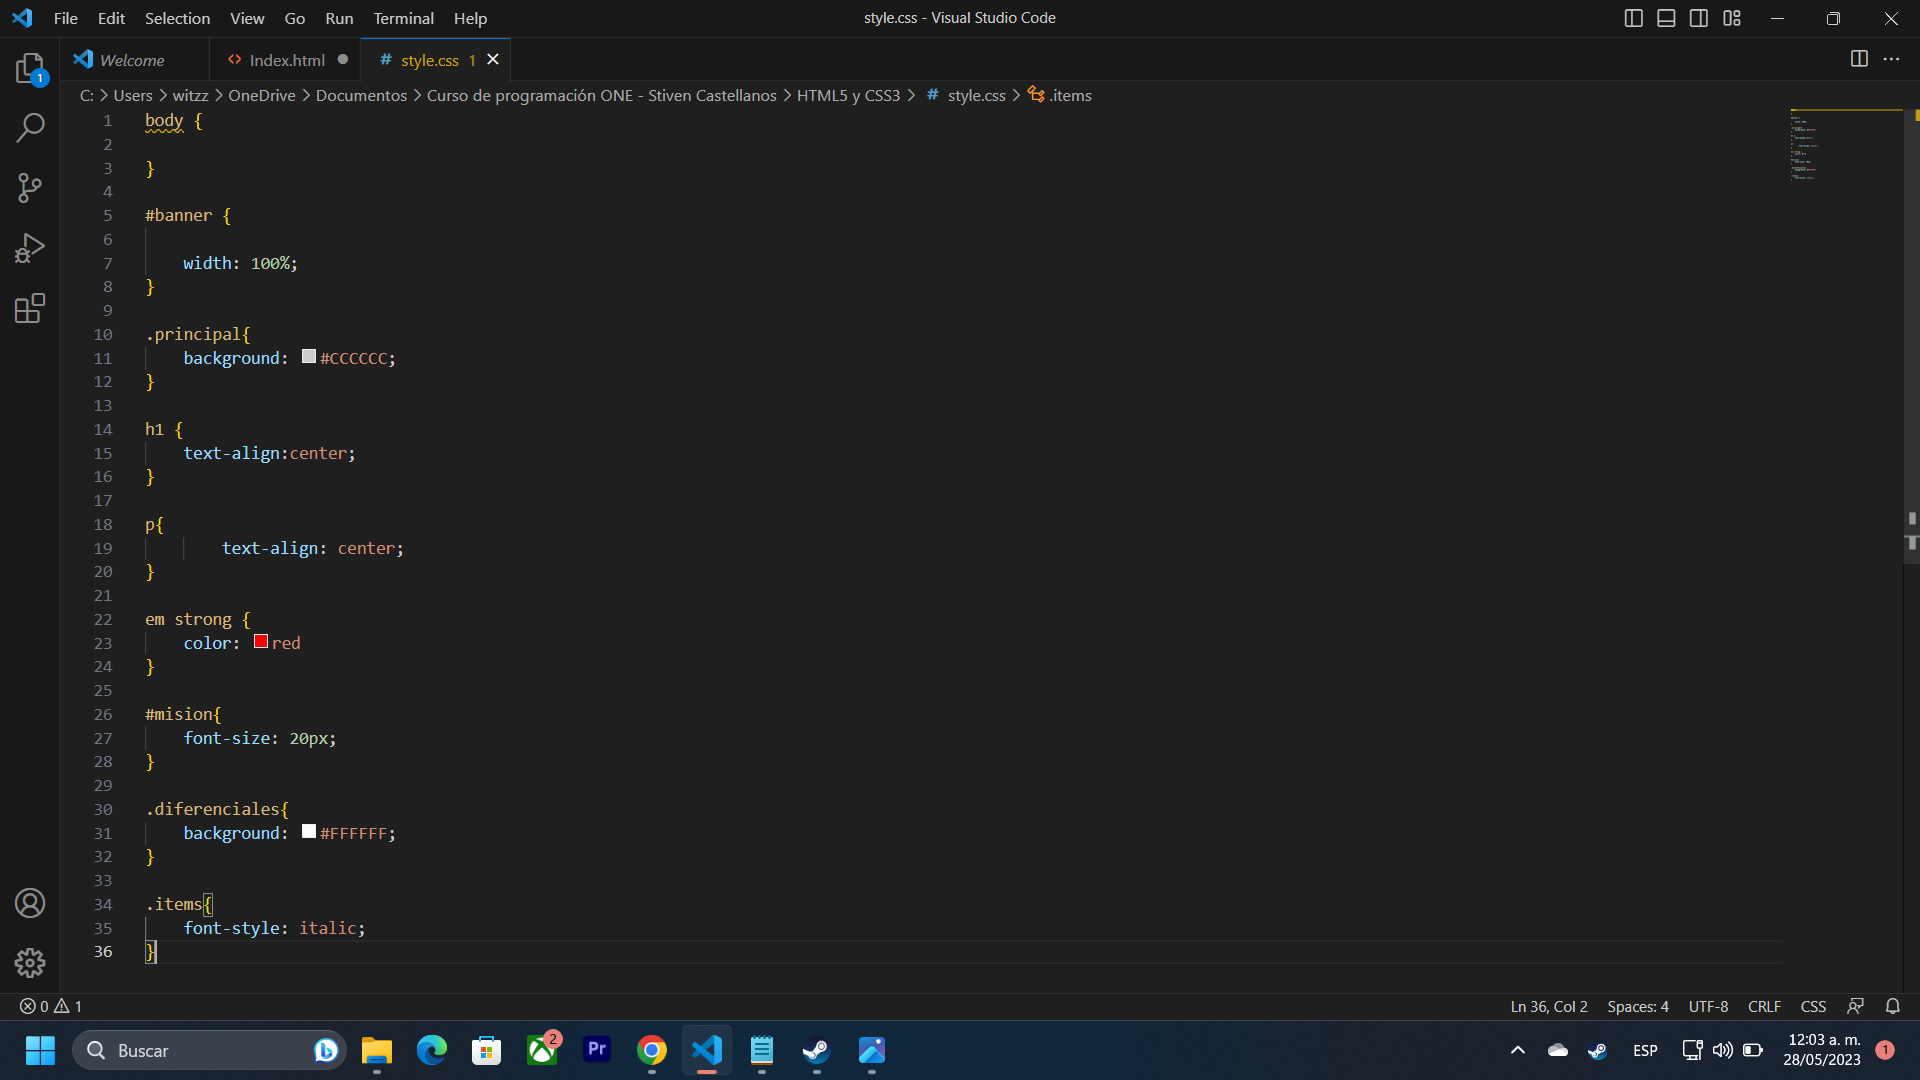Open color picker for #FFFFFF swatch
Viewport: 1920px width, 1080px height.
[309, 832]
